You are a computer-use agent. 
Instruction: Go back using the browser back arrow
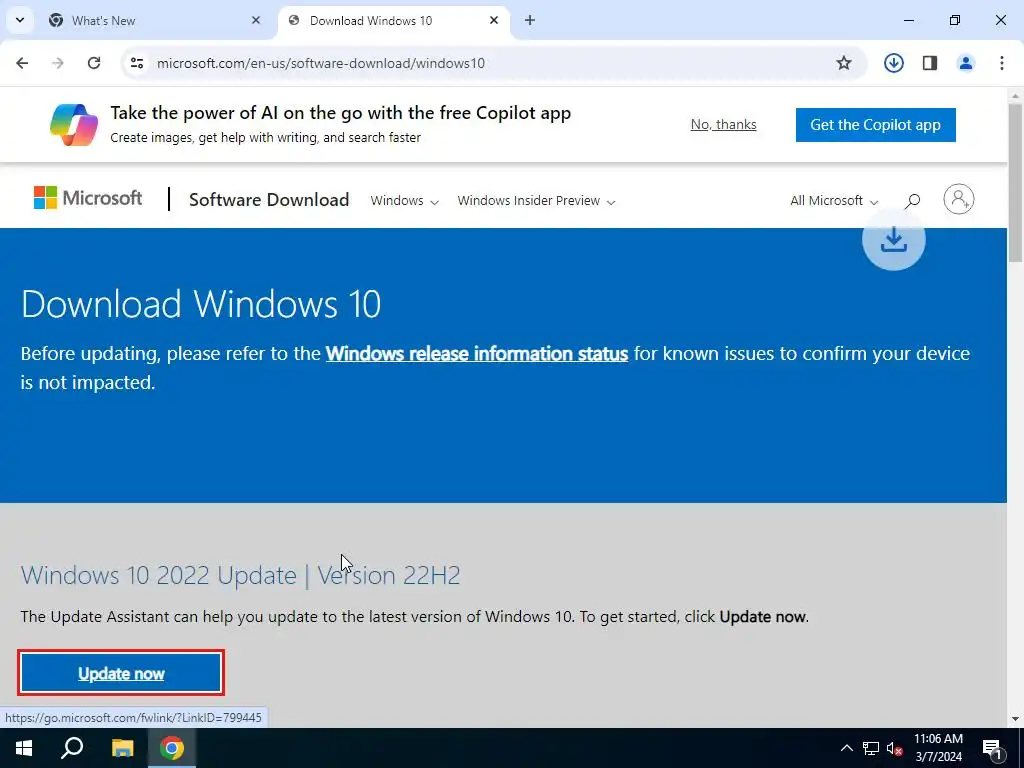pos(22,63)
